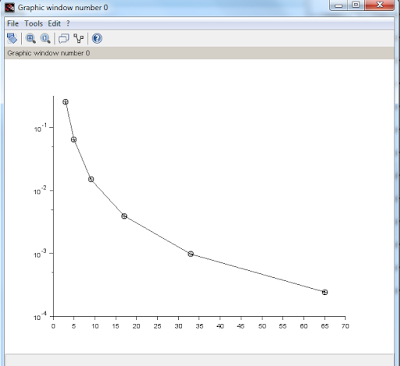The image size is (400, 366).
Task: Maximize the graphic window
Action: pyautogui.click(x=356, y=5)
